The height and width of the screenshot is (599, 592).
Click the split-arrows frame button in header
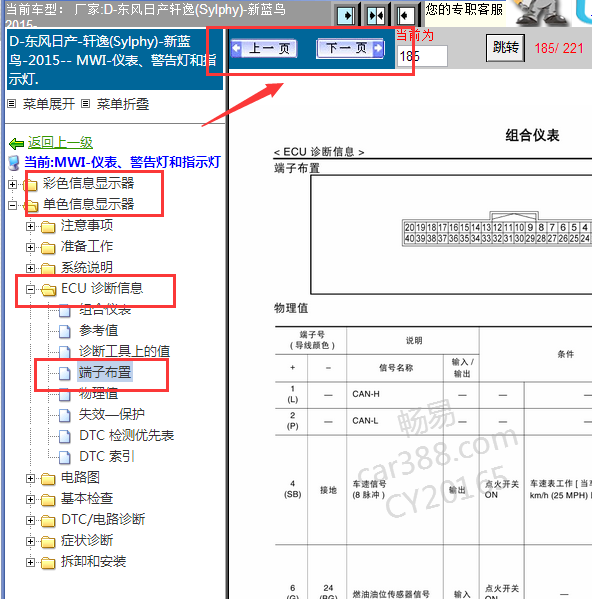click(376, 16)
